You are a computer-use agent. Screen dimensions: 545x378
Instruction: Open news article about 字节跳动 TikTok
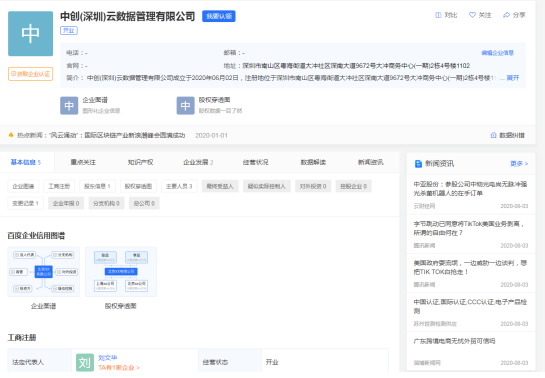[x=469, y=228]
